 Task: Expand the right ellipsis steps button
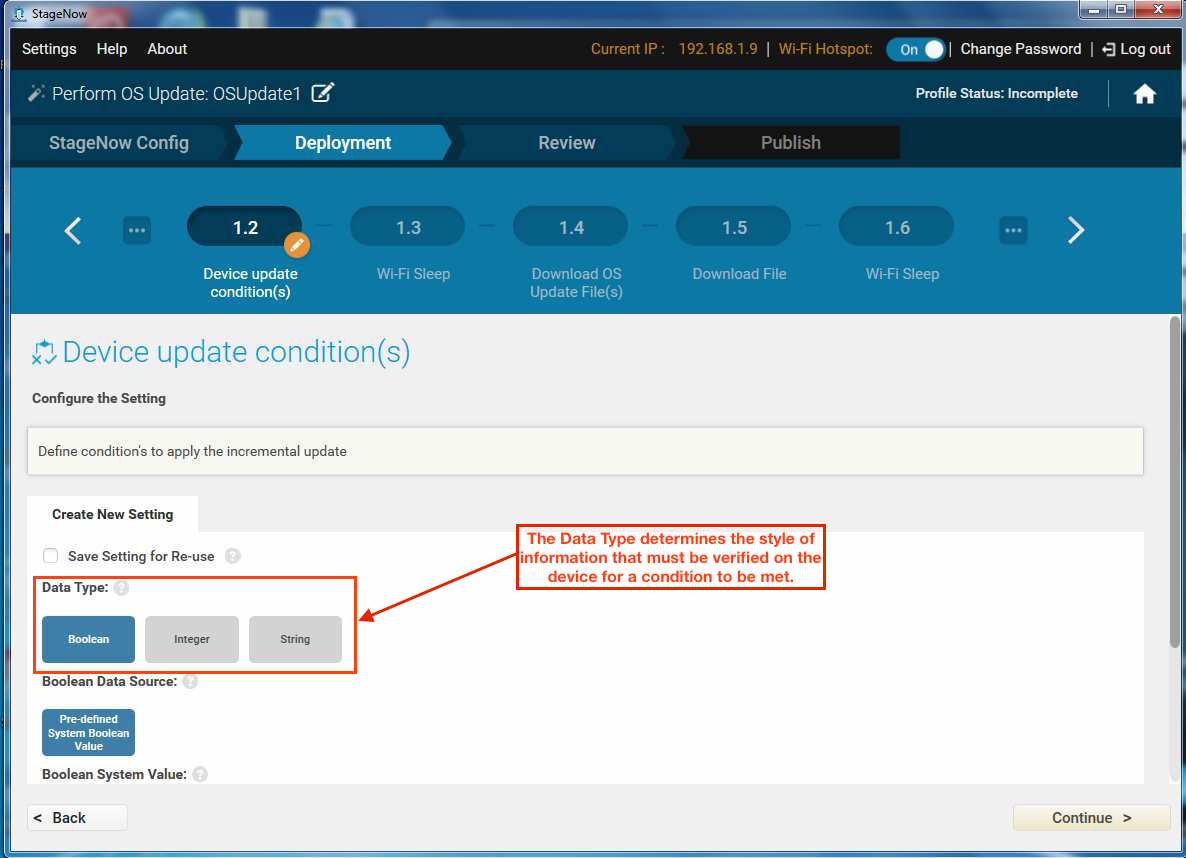click(x=1013, y=230)
